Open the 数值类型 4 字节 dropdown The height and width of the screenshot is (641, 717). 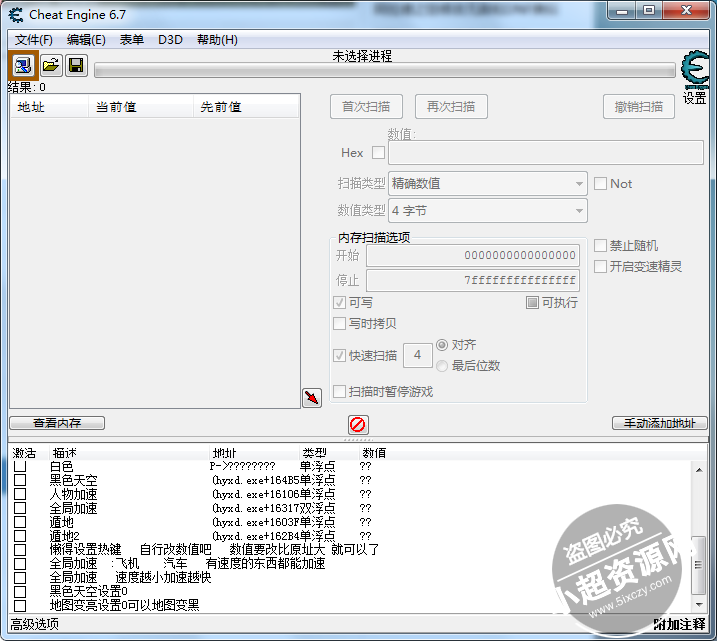487,211
